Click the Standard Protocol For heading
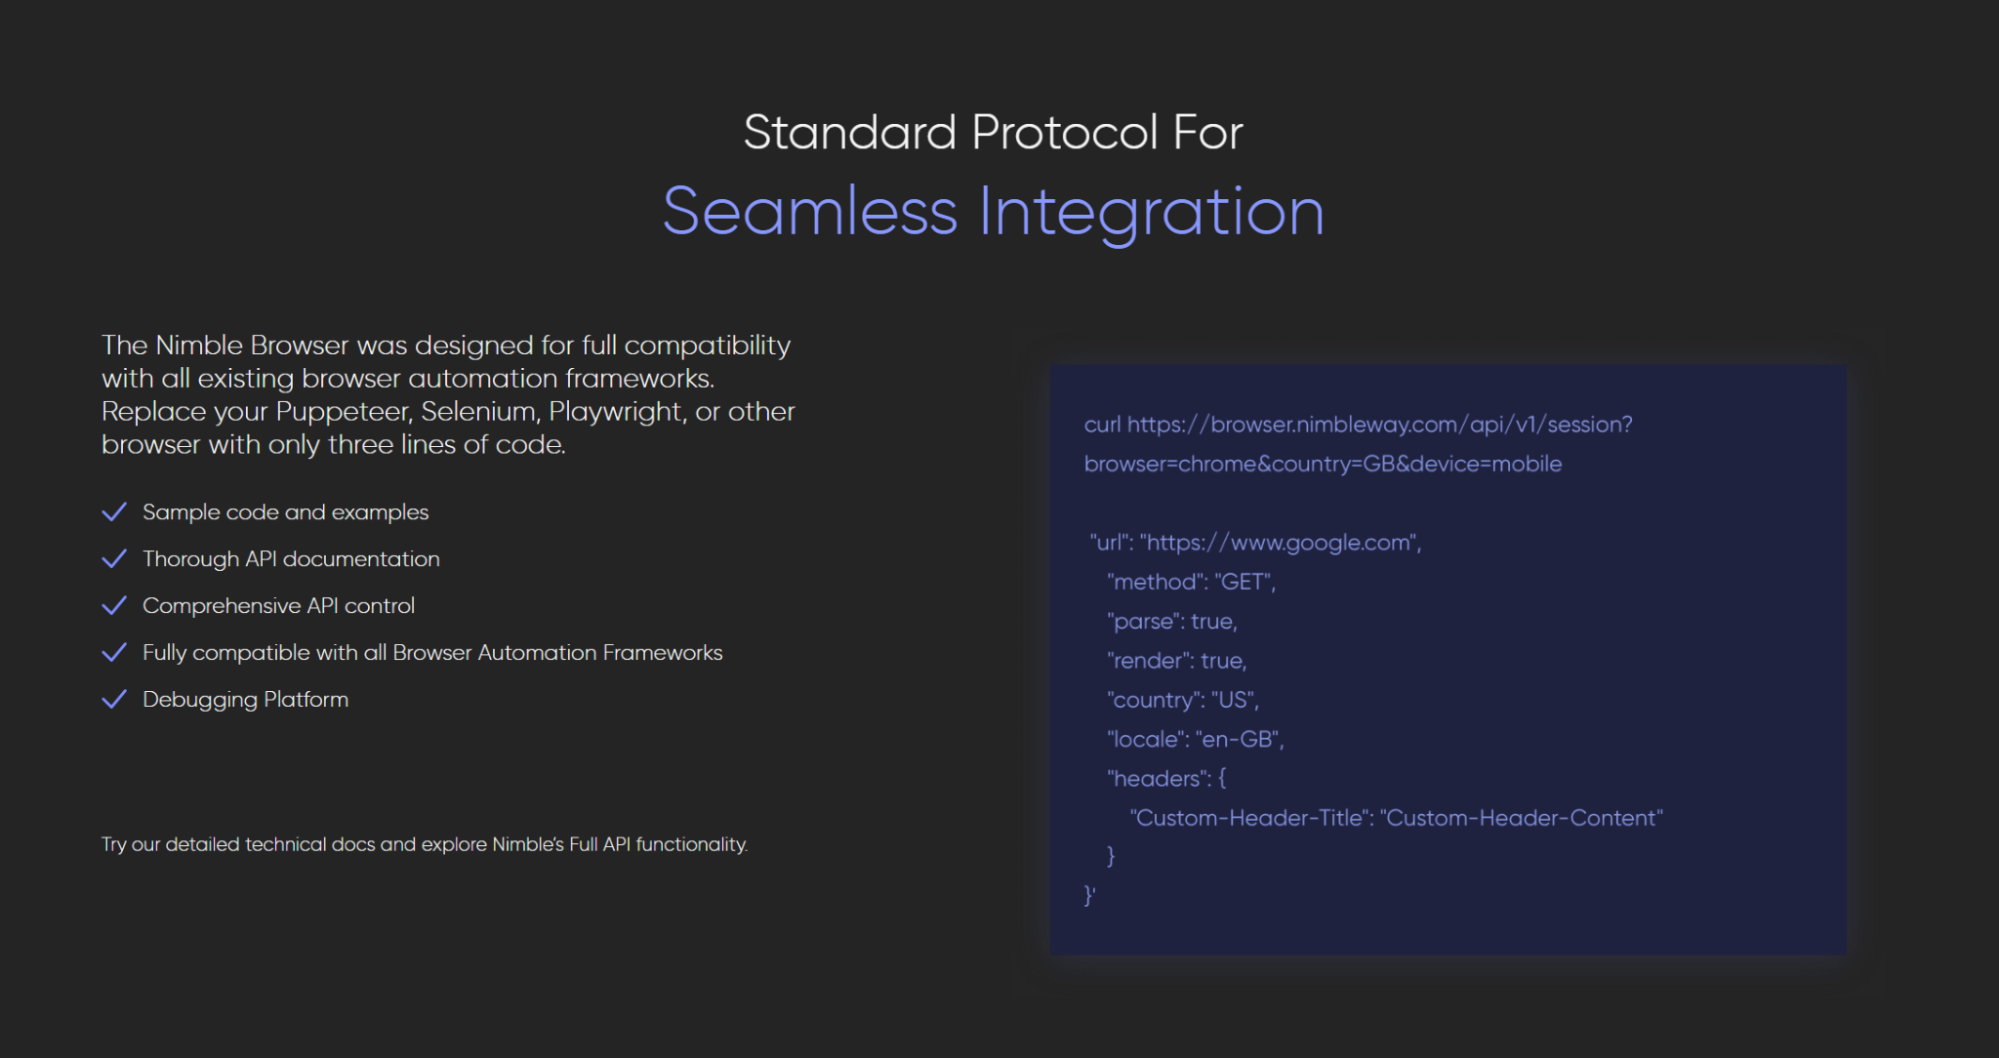1999x1059 pixels. point(993,132)
